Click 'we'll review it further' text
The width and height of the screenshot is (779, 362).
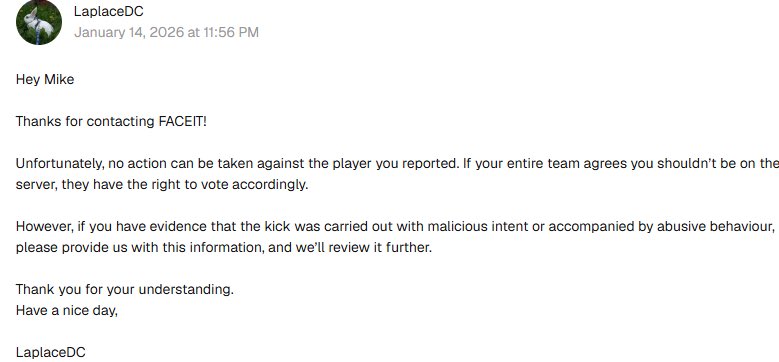click(x=364, y=247)
